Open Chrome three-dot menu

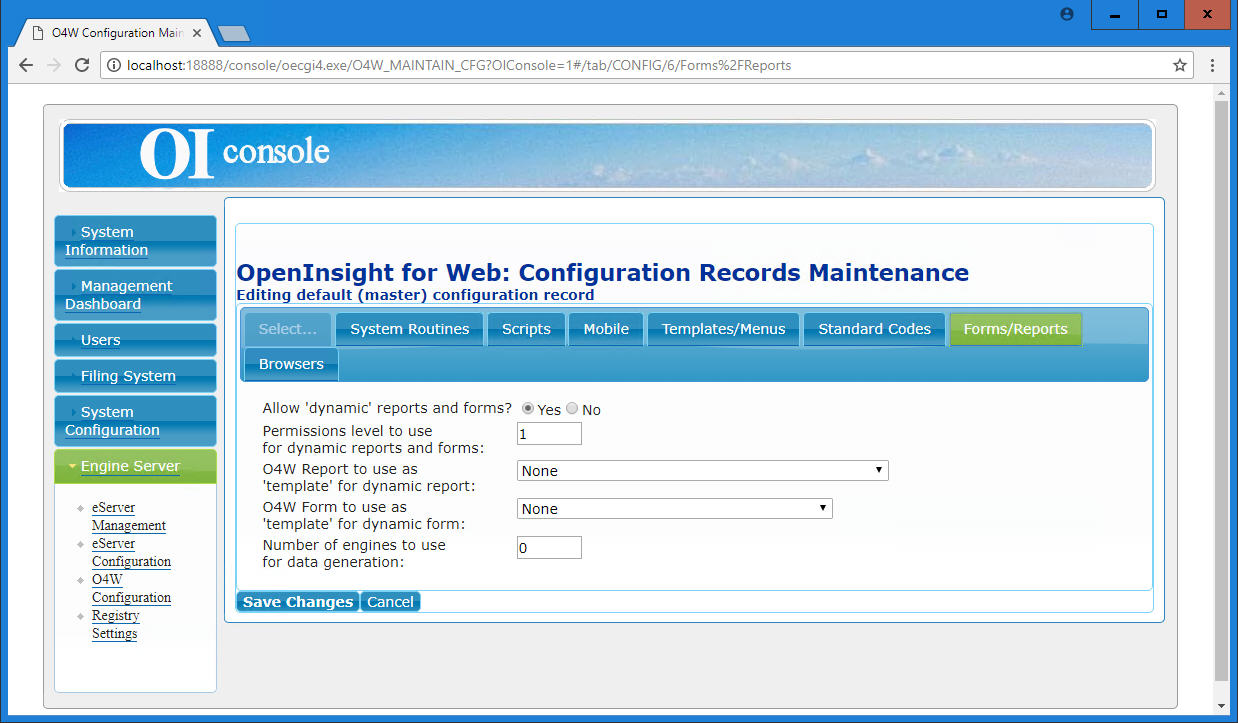coord(1213,65)
